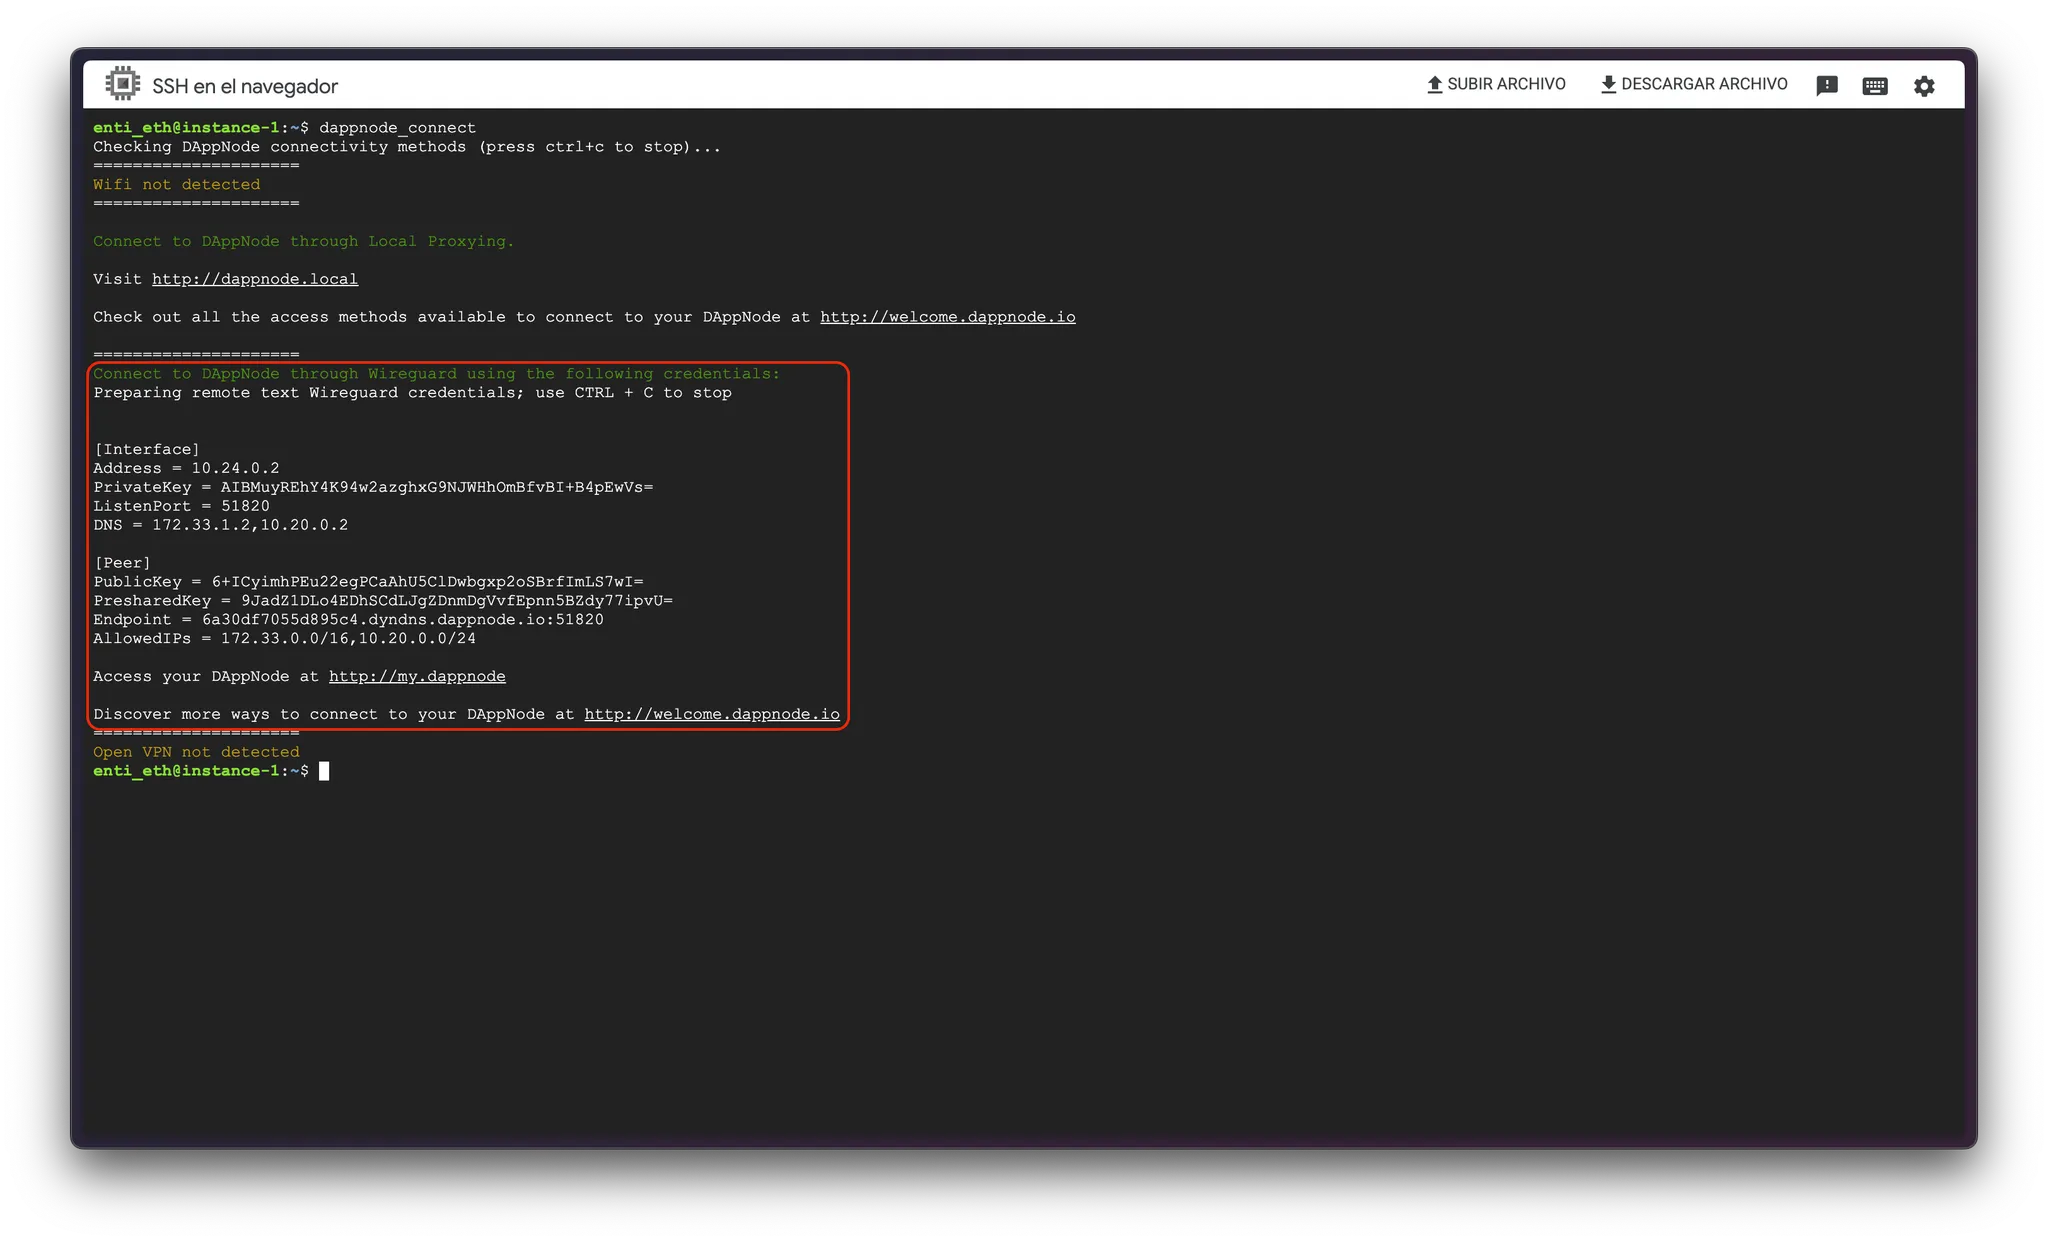
Task: Click the 'ListenPort = 51820' line
Action: pyautogui.click(x=181, y=507)
